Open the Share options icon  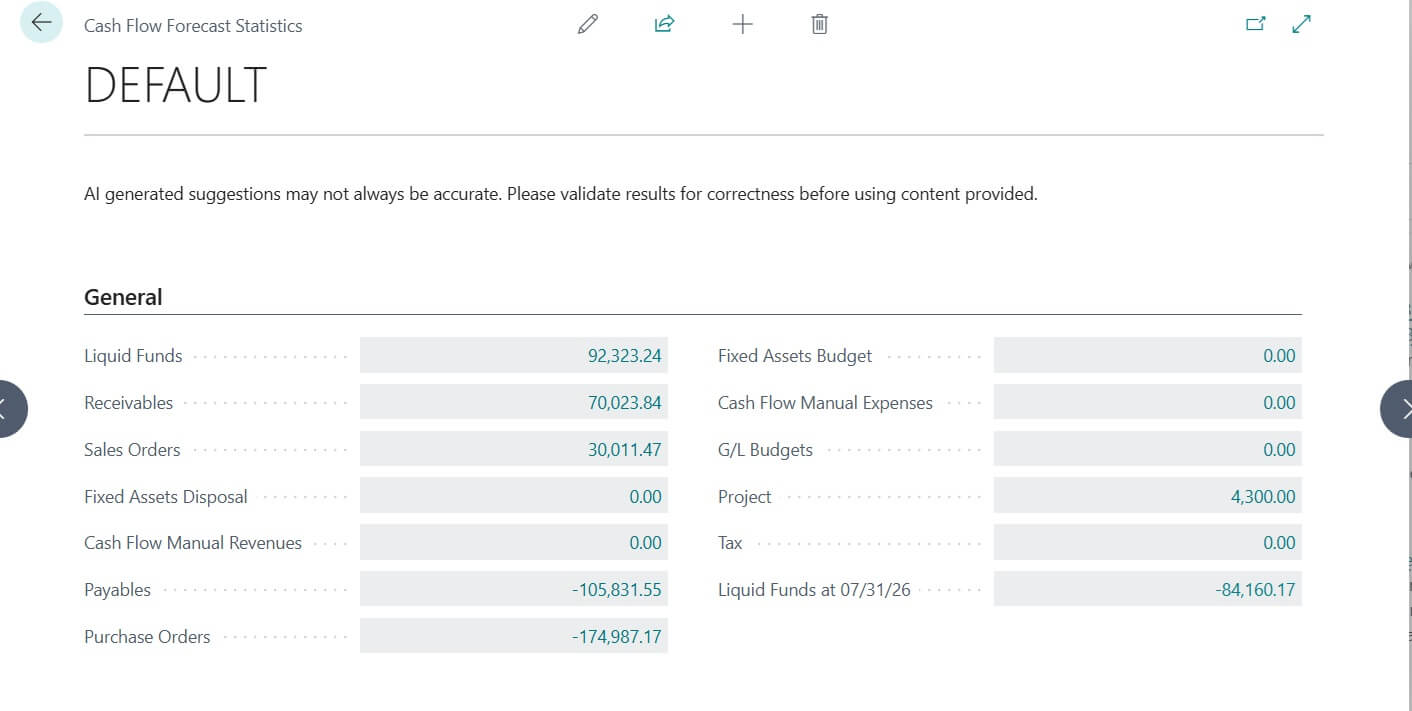664,23
